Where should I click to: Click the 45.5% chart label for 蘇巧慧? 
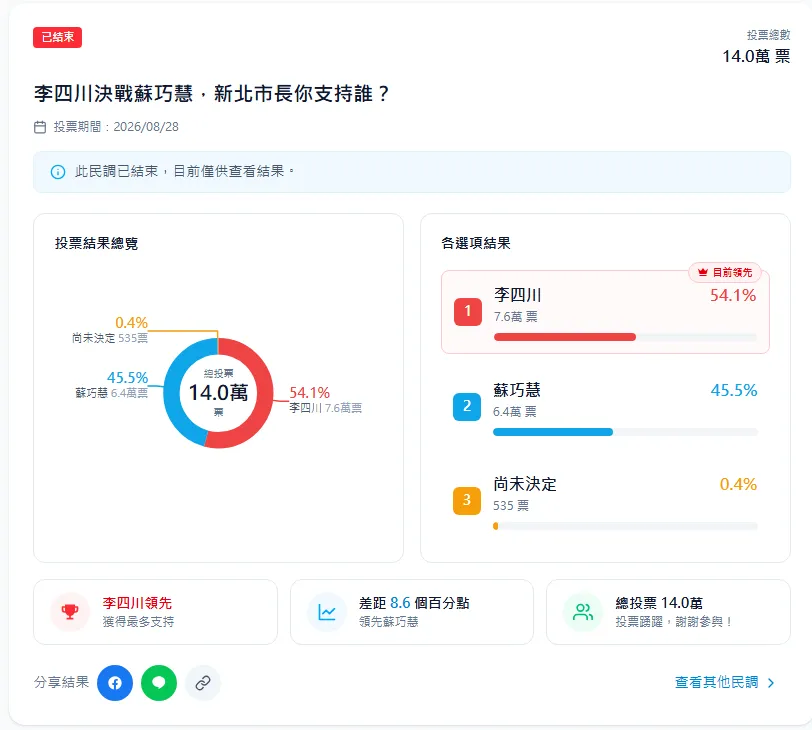point(127,377)
